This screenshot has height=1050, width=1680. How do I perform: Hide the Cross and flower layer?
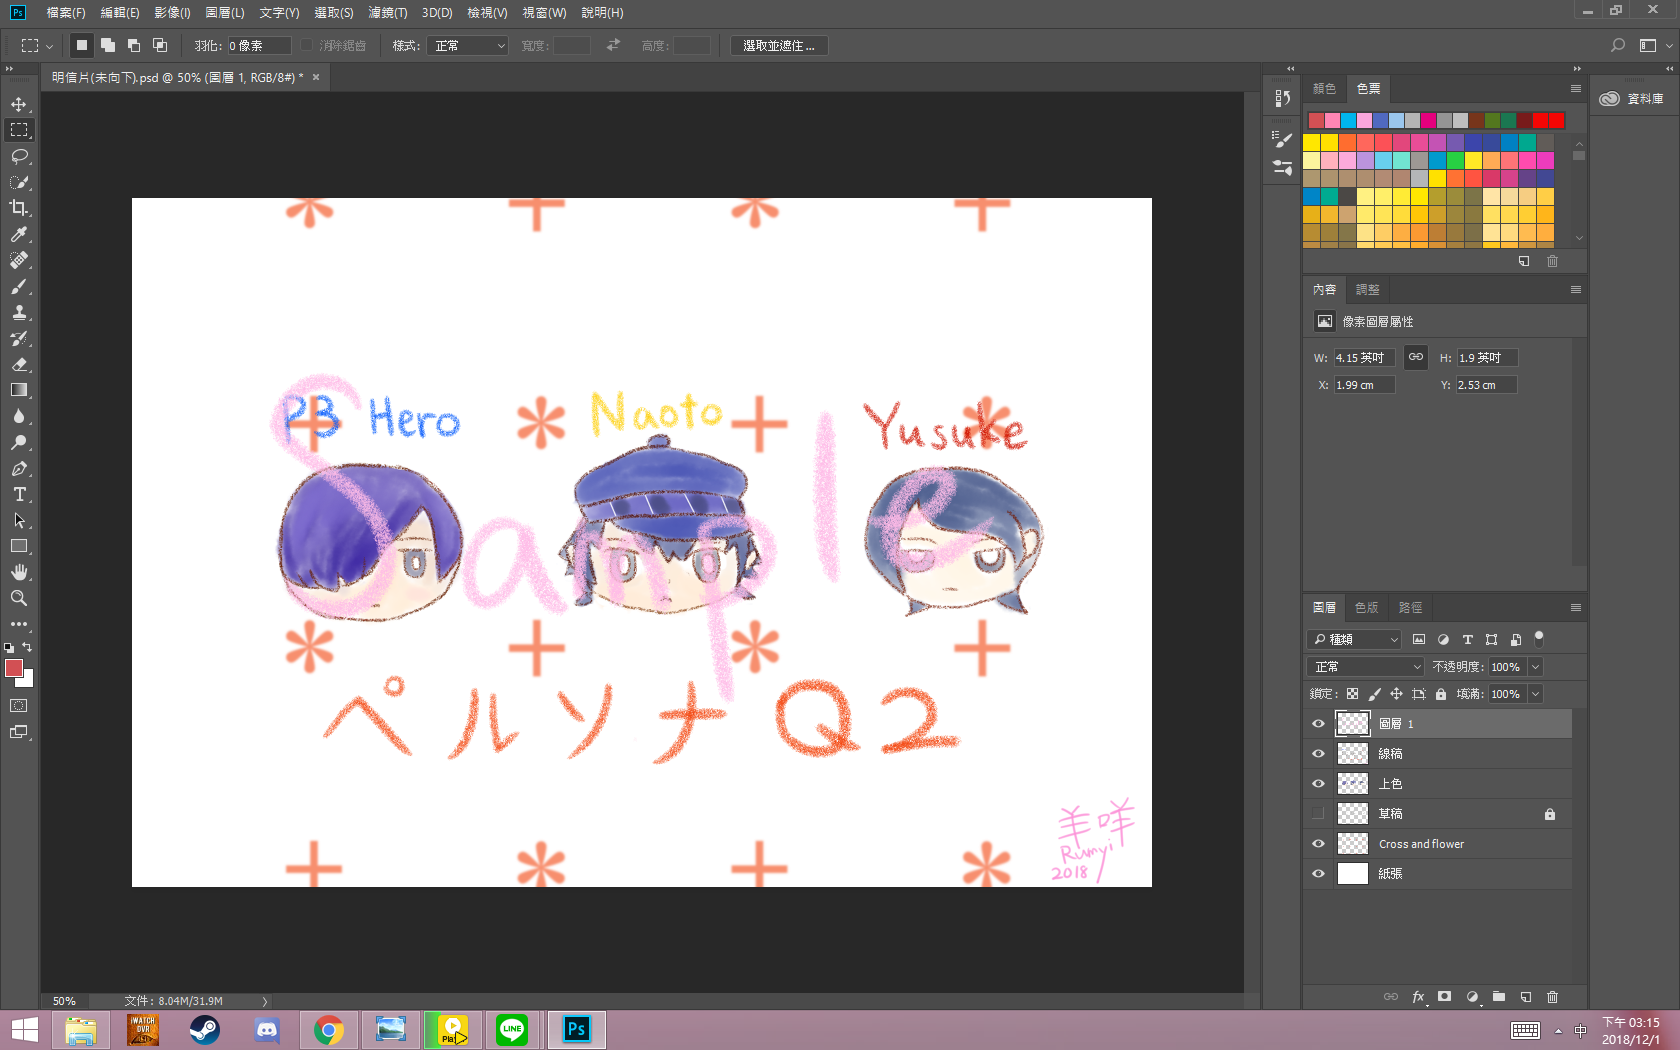(x=1318, y=844)
